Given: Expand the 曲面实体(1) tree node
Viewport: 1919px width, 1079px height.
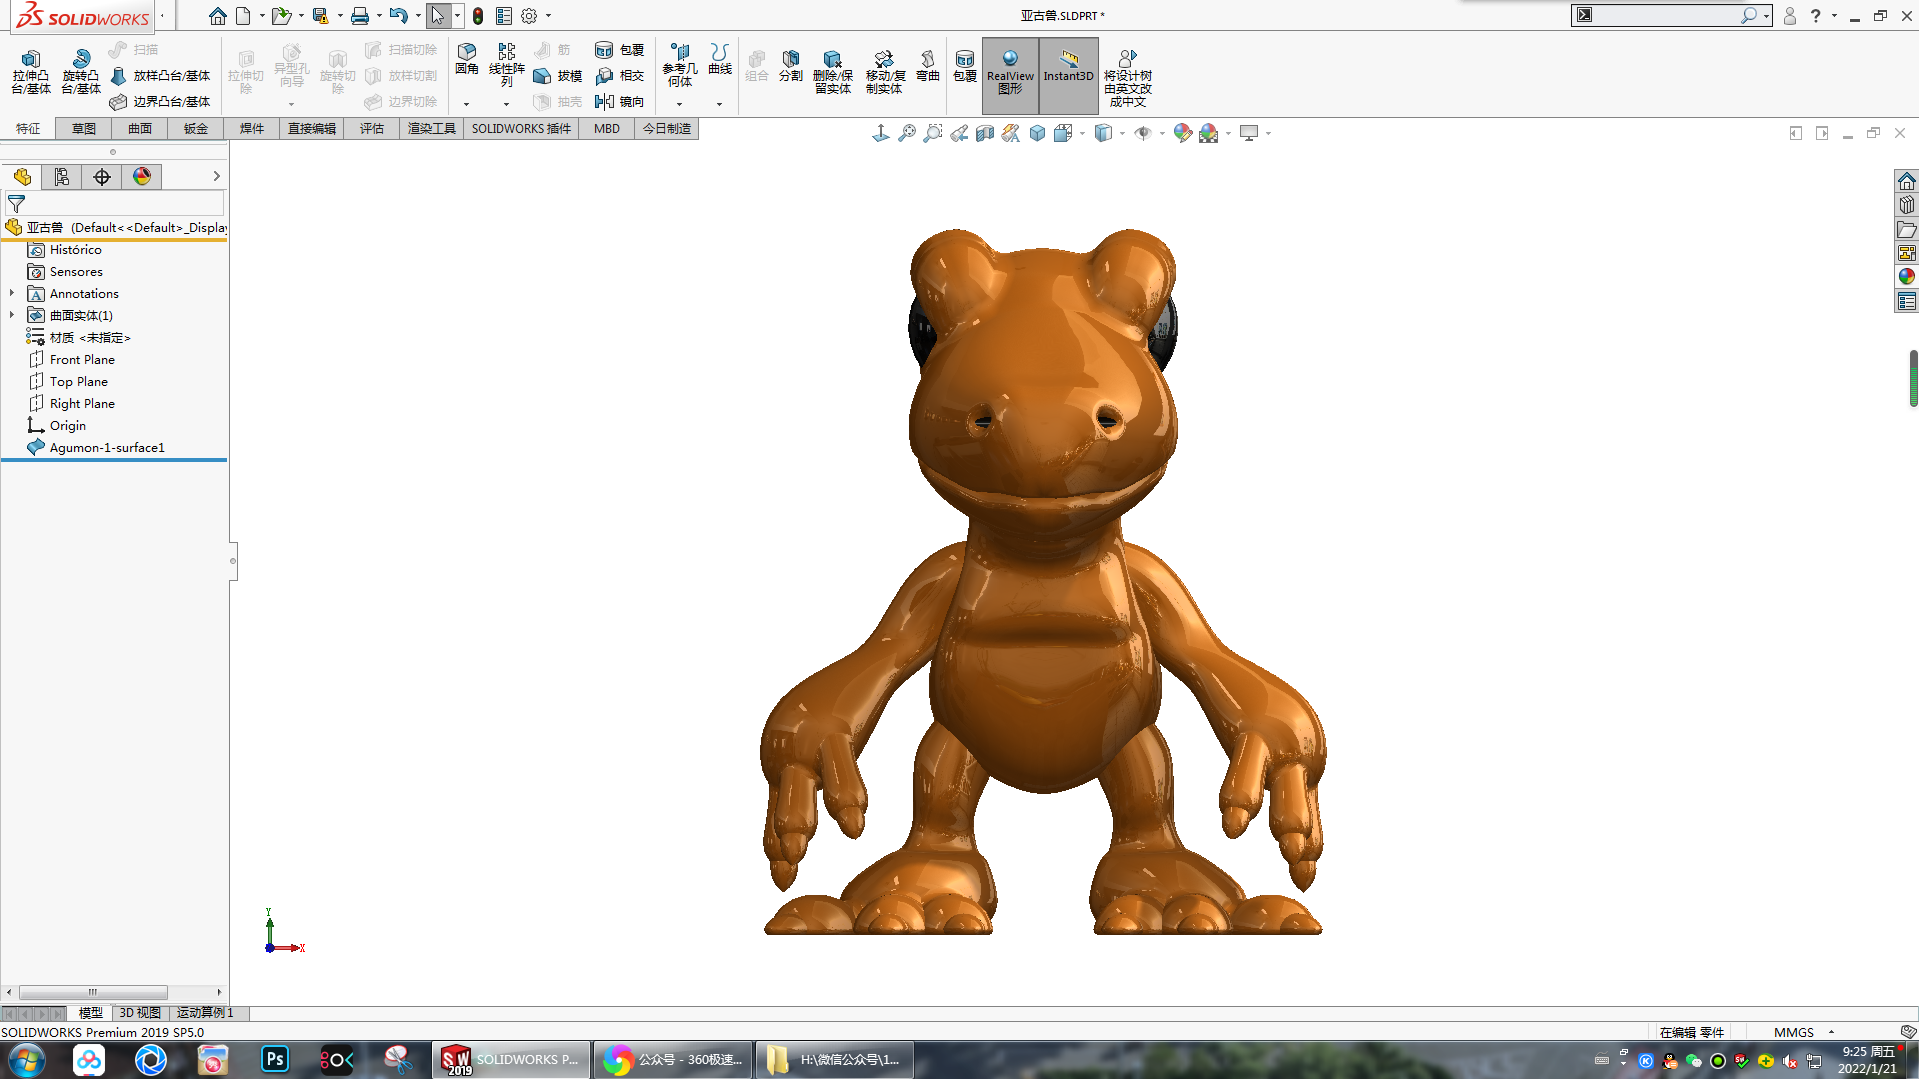Looking at the screenshot, I should click(12, 315).
